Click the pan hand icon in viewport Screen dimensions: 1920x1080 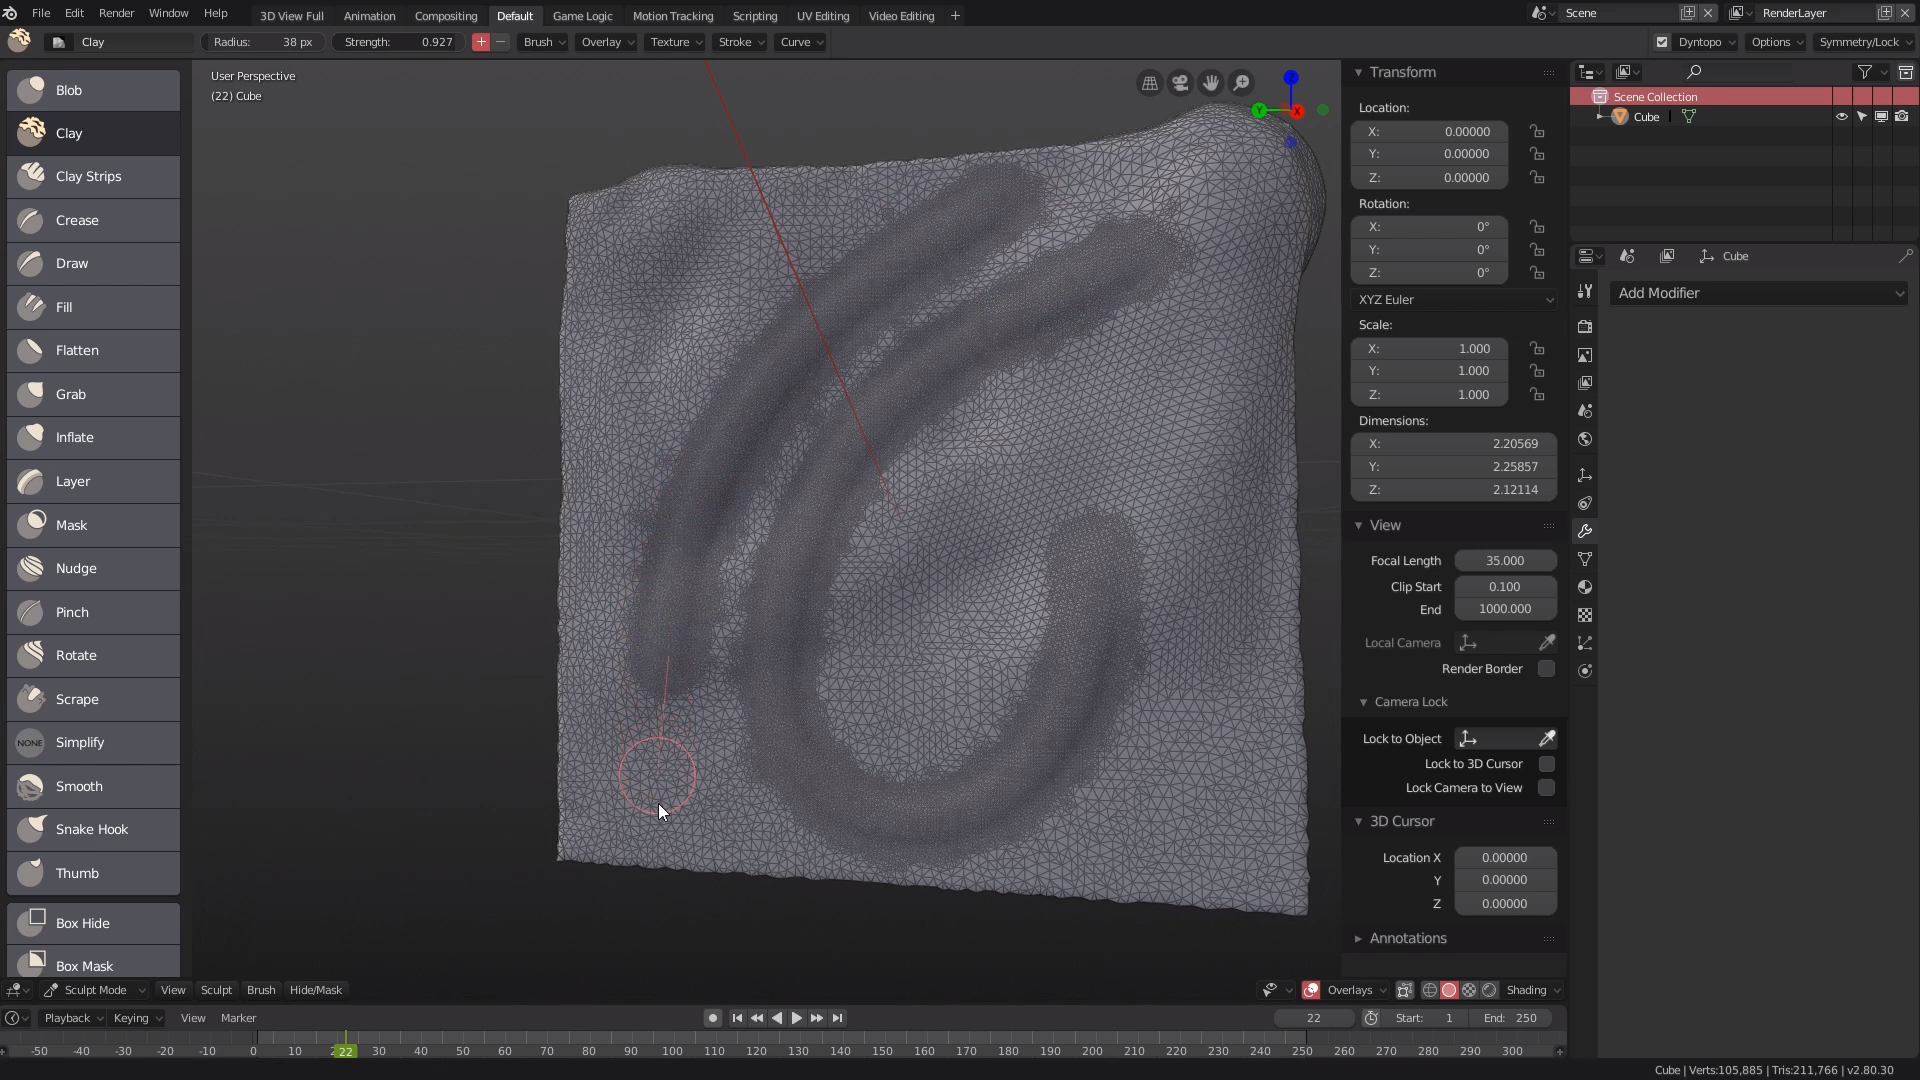(1211, 83)
